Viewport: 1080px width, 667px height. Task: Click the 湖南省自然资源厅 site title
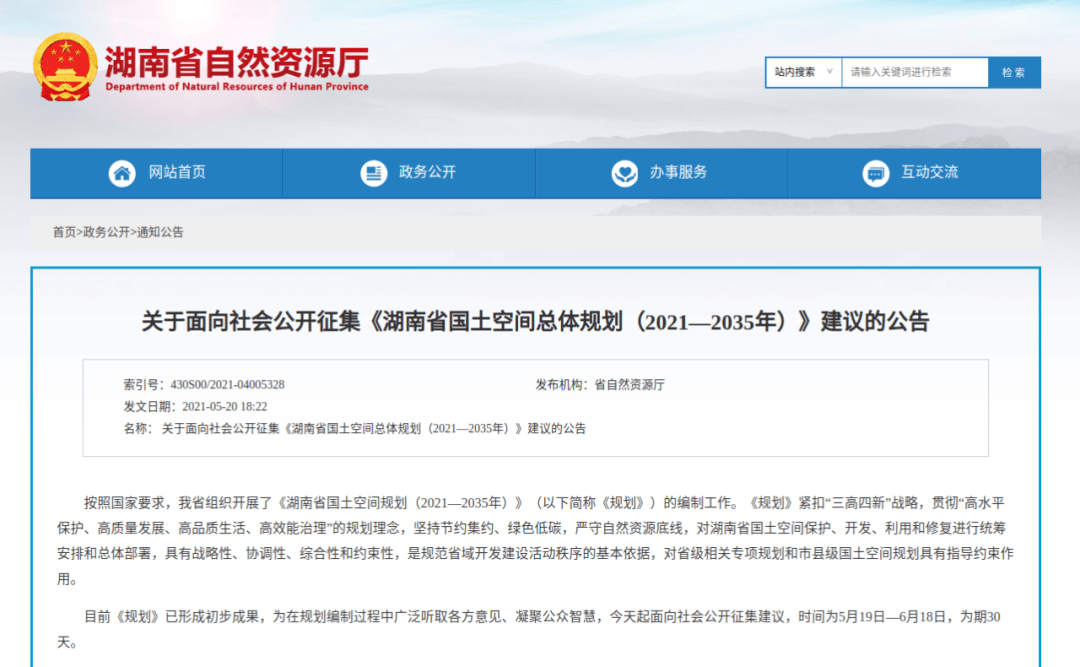(x=236, y=60)
